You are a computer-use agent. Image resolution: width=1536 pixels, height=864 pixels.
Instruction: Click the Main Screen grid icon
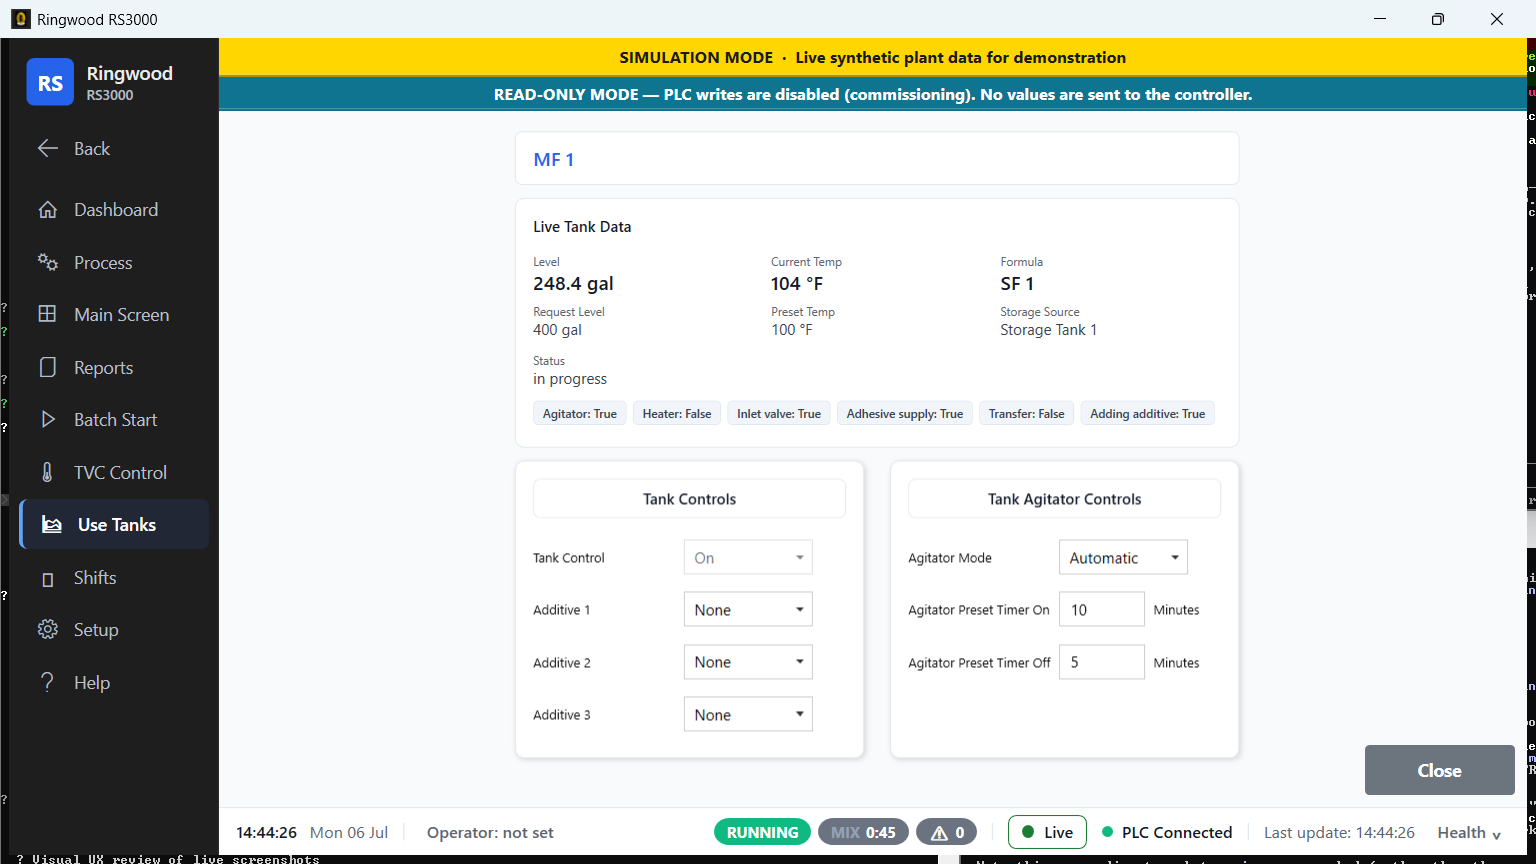47,314
